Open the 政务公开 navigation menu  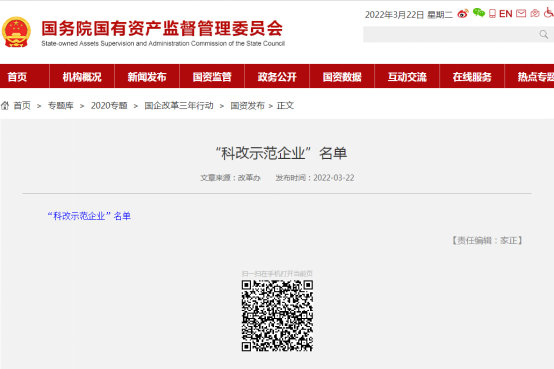277,77
